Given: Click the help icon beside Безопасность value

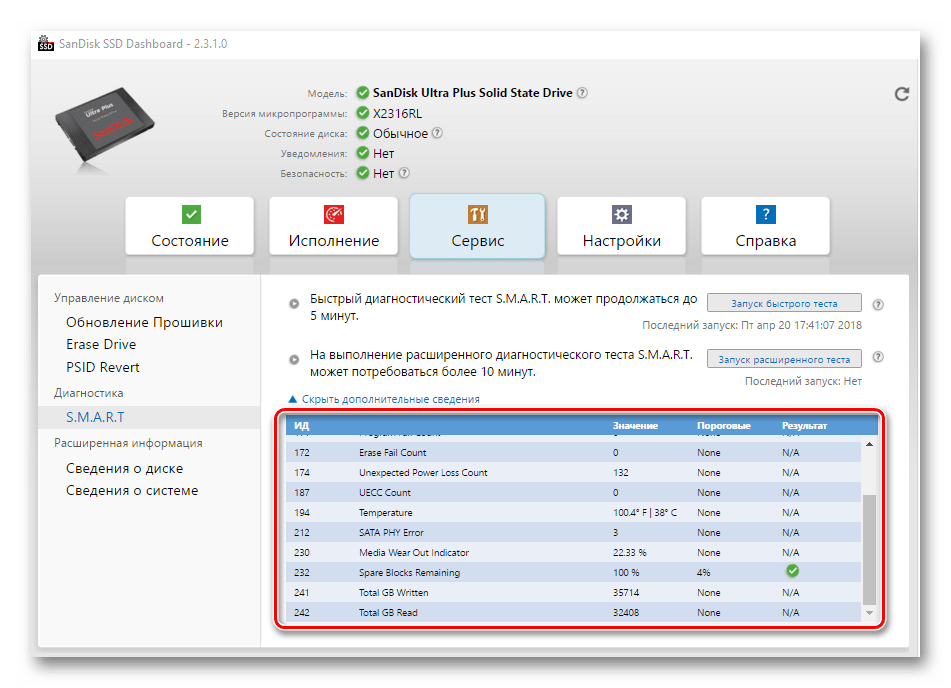Looking at the screenshot, I should click(x=404, y=173).
